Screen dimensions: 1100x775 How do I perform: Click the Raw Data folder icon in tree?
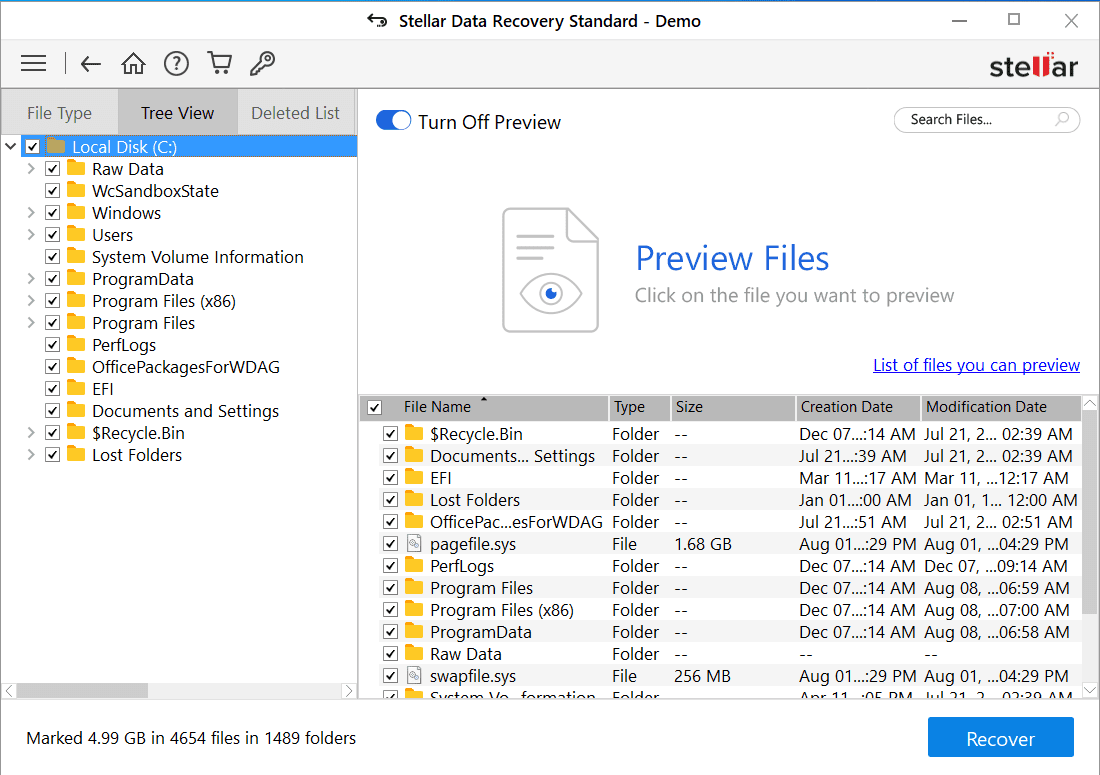click(76, 168)
